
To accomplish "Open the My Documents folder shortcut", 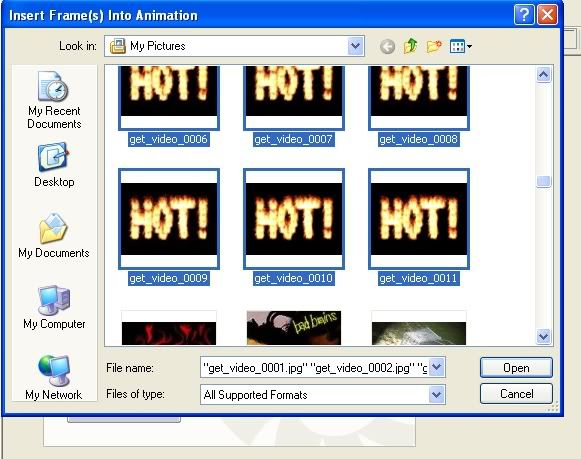I will (54, 236).
